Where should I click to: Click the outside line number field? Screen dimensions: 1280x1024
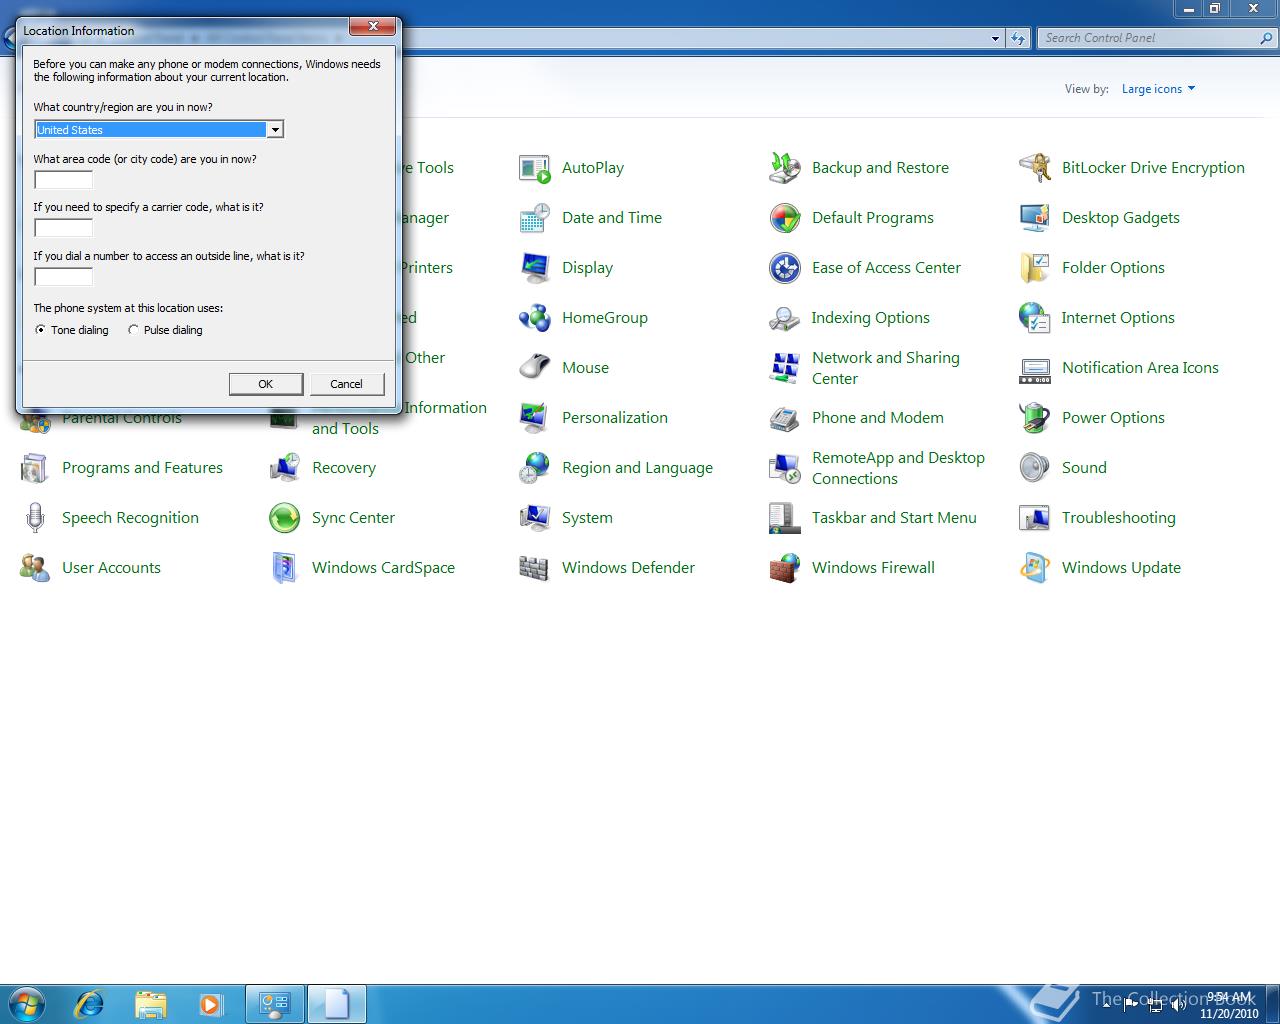(63, 277)
